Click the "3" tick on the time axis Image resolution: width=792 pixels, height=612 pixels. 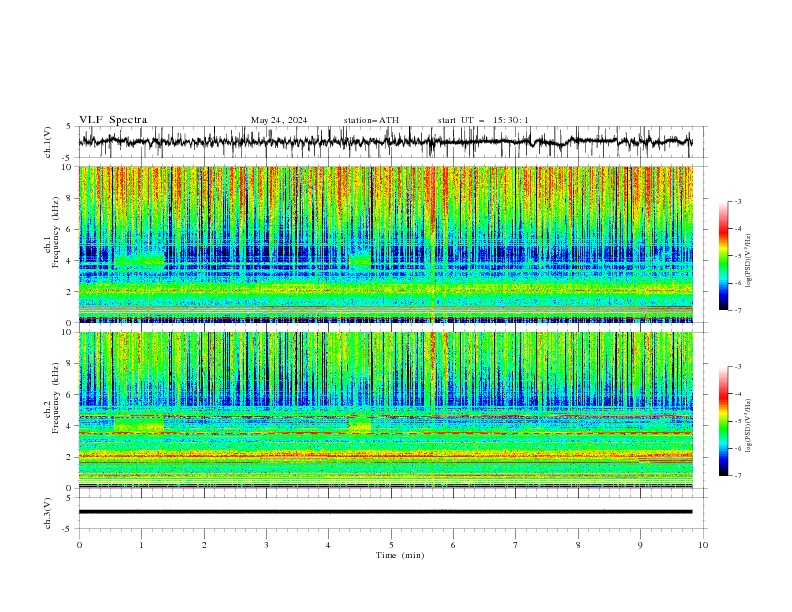(266, 545)
